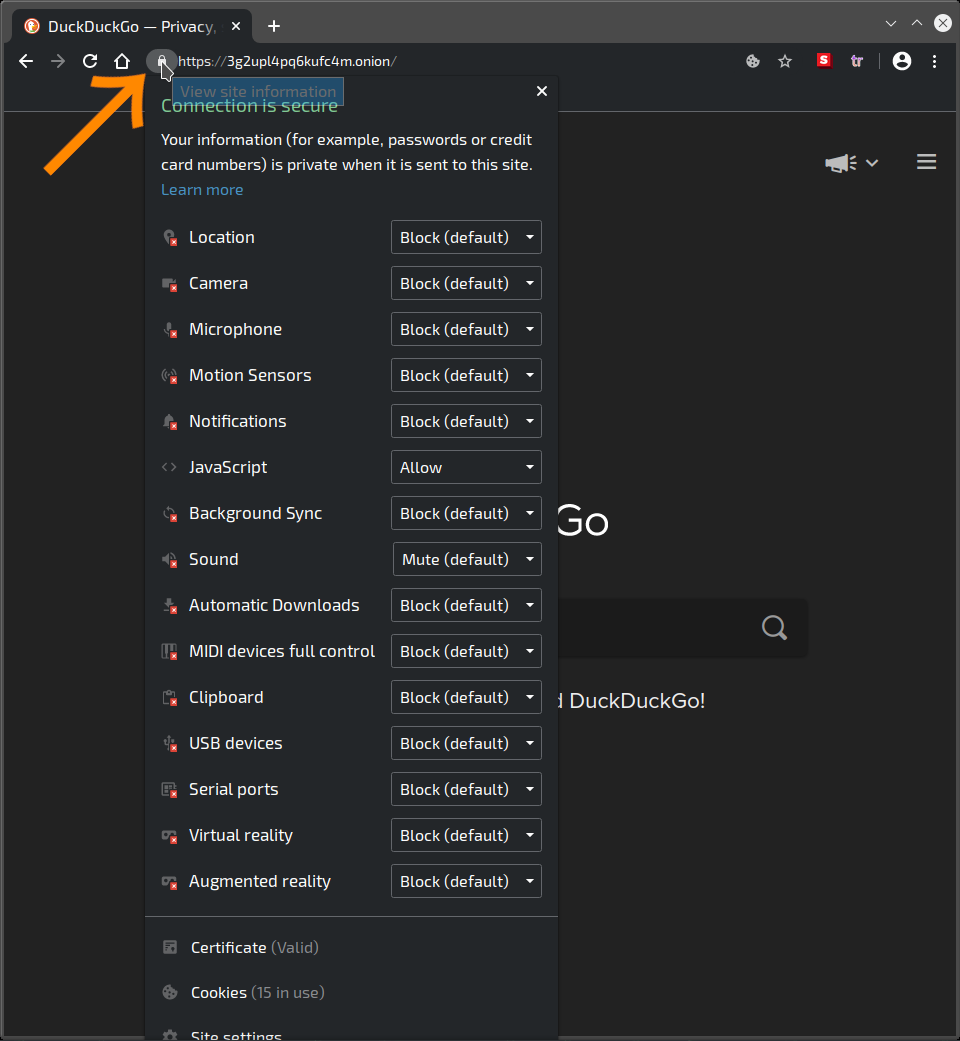Open Cookies (15 in use)
Image resolution: width=960 pixels, height=1041 pixels.
pyautogui.click(x=258, y=993)
